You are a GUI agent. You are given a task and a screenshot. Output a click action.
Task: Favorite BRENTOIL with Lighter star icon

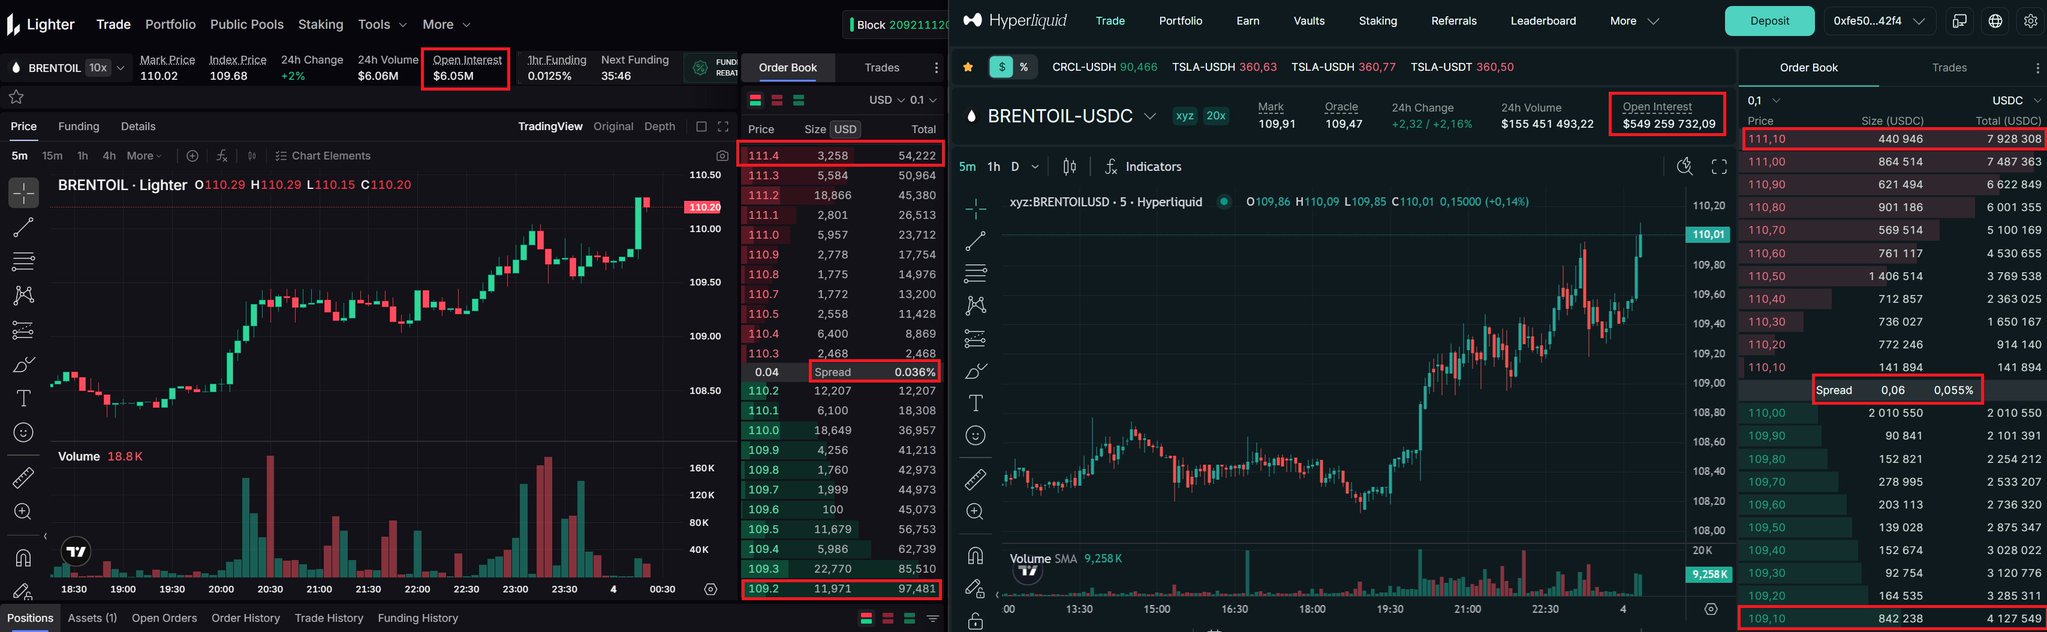[16, 97]
